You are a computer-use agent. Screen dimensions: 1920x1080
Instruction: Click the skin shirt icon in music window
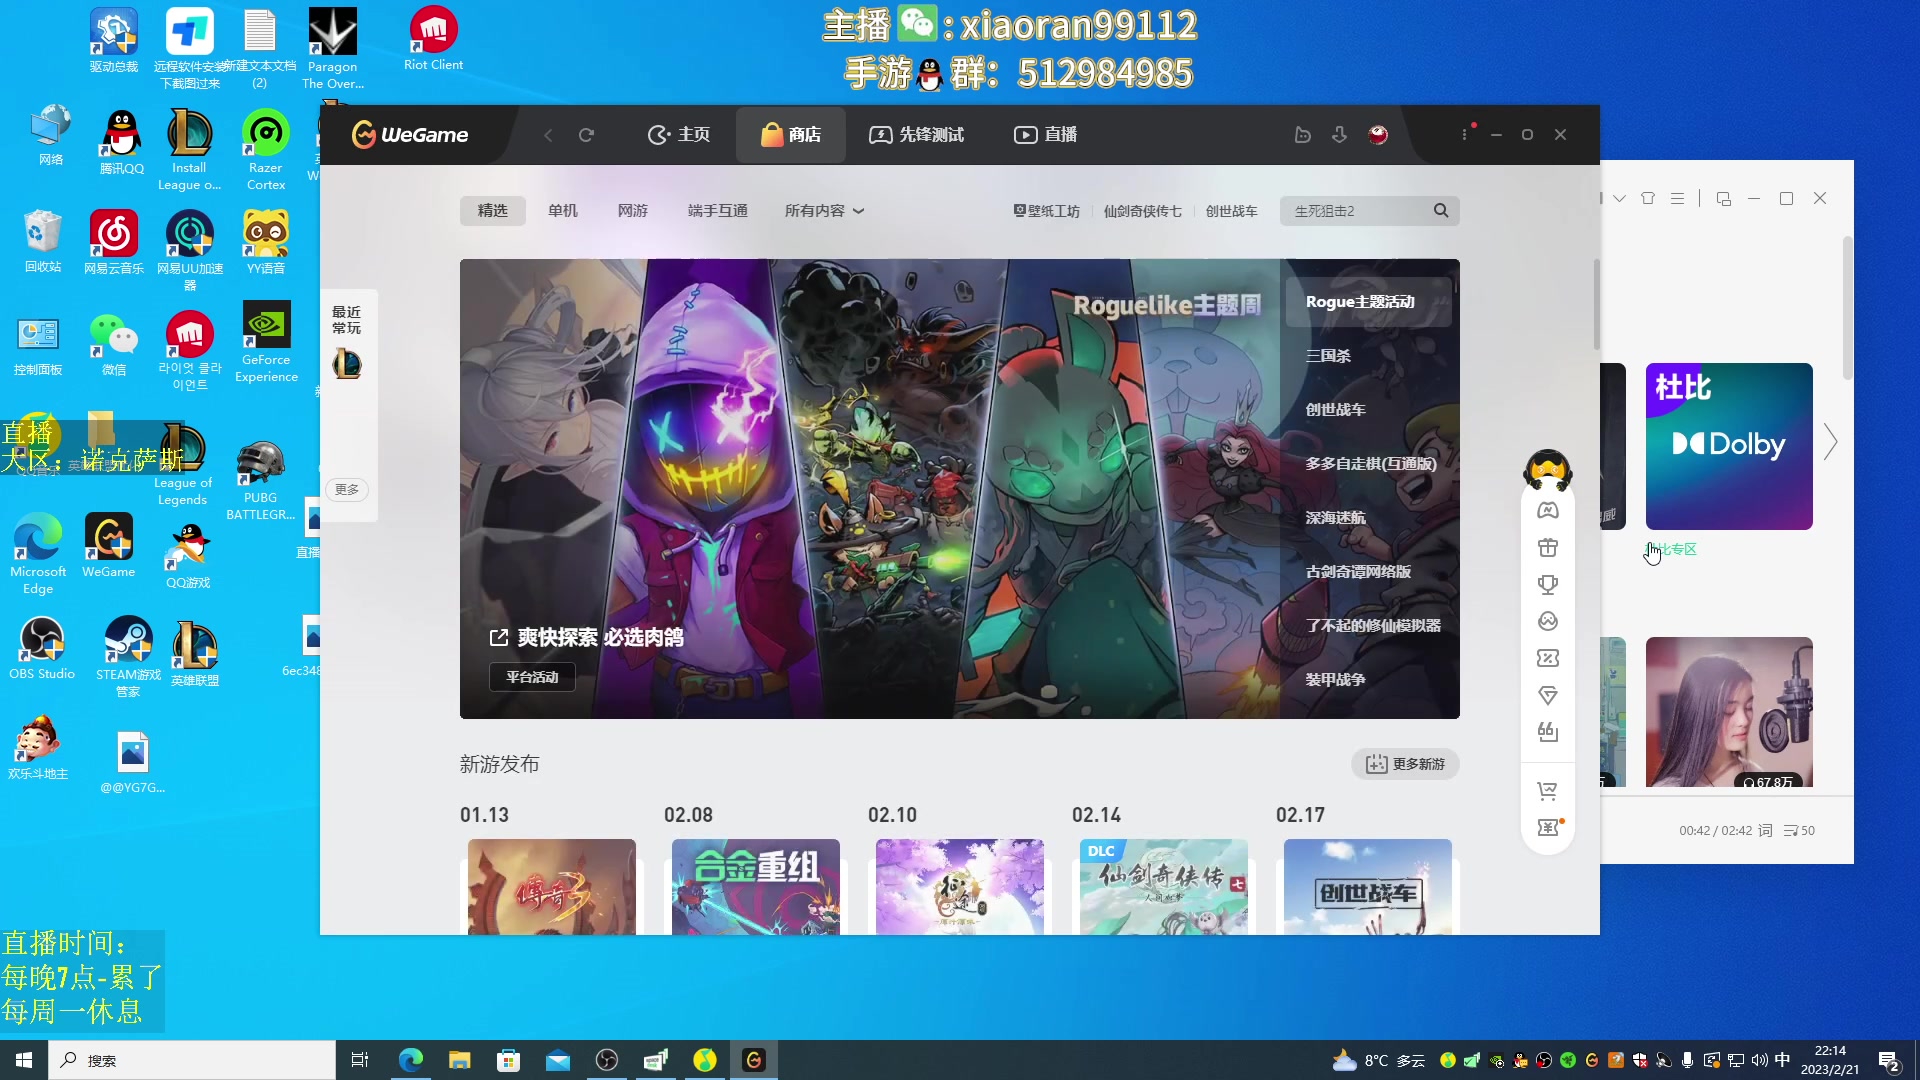click(x=1648, y=198)
